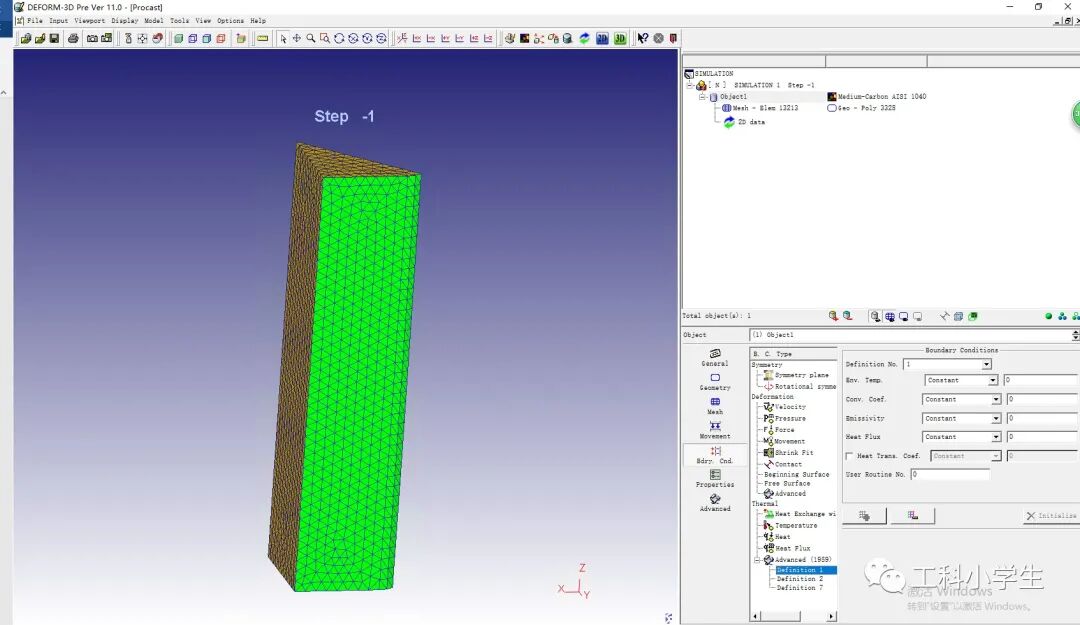The width and height of the screenshot is (1080, 625).
Task: Select the arrow pointer tool
Action: click(x=283, y=39)
